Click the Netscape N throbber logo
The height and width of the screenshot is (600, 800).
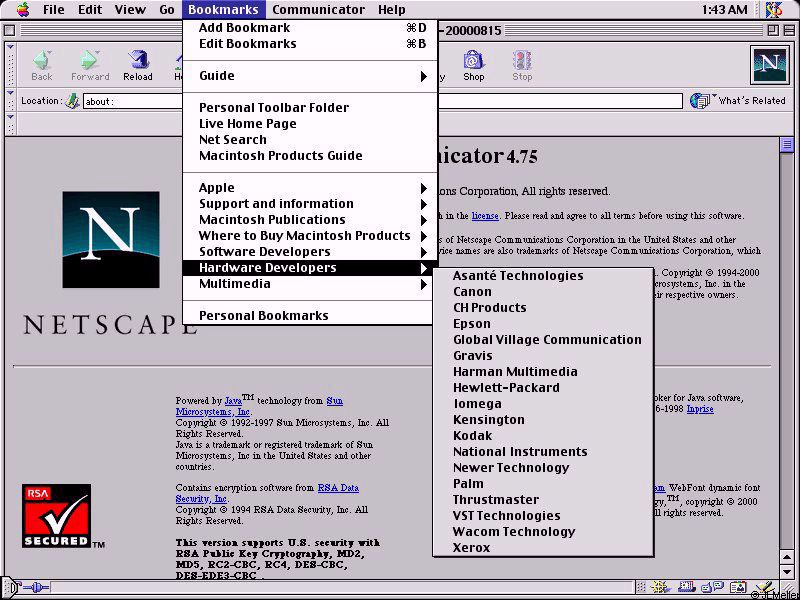click(769, 65)
